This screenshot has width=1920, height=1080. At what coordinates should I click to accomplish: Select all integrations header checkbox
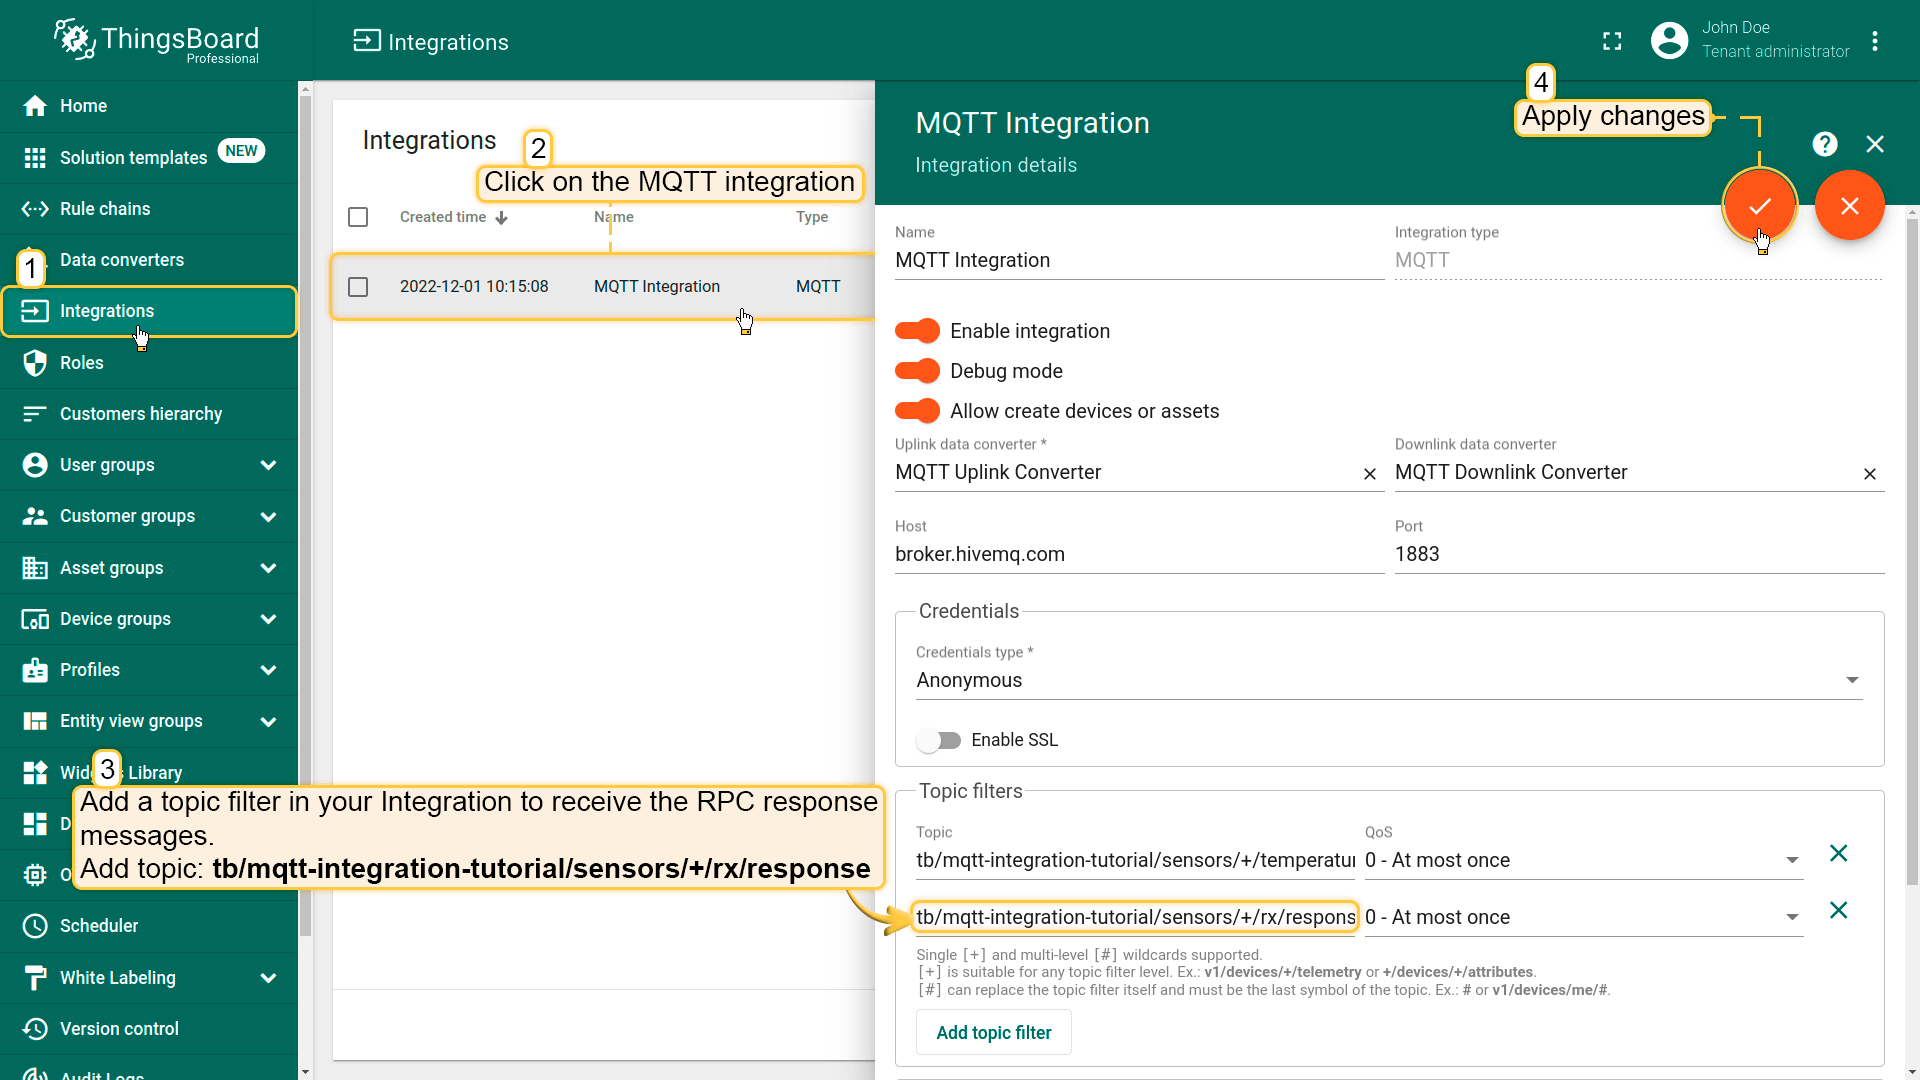click(358, 217)
